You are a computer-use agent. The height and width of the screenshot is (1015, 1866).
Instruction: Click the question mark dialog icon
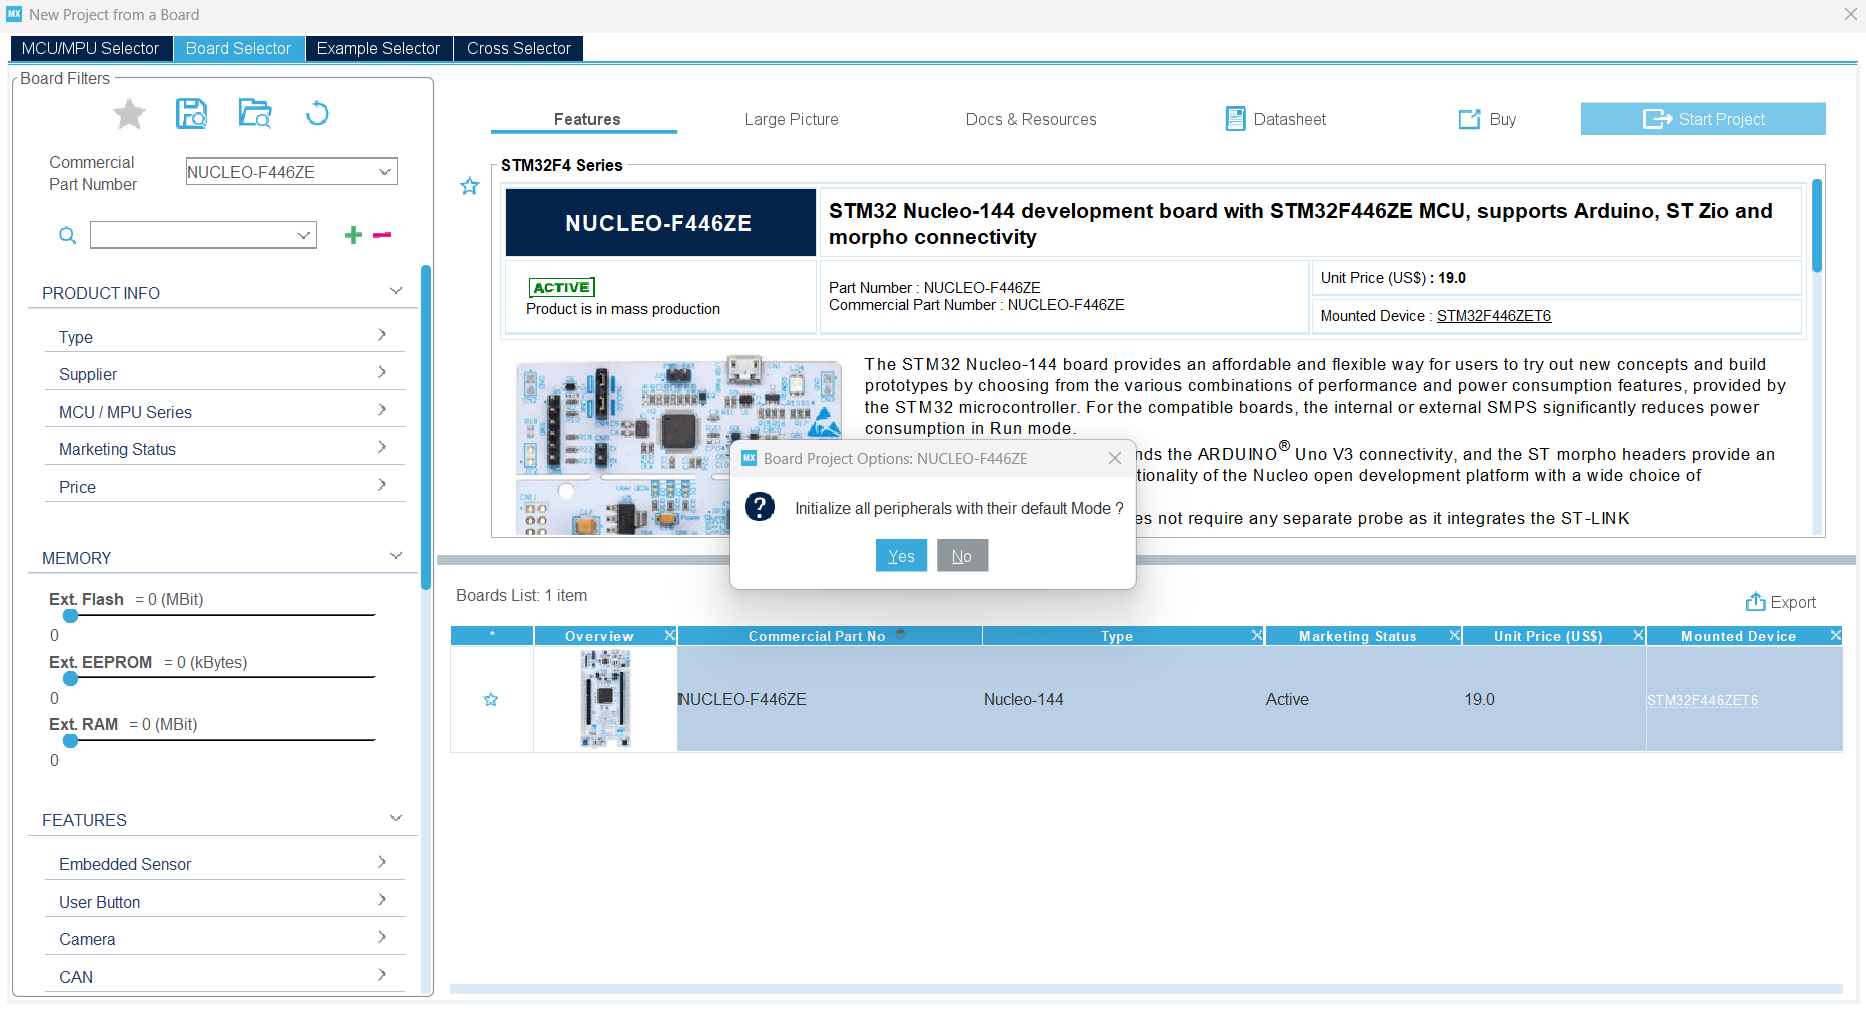pyautogui.click(x=760, y=507)
